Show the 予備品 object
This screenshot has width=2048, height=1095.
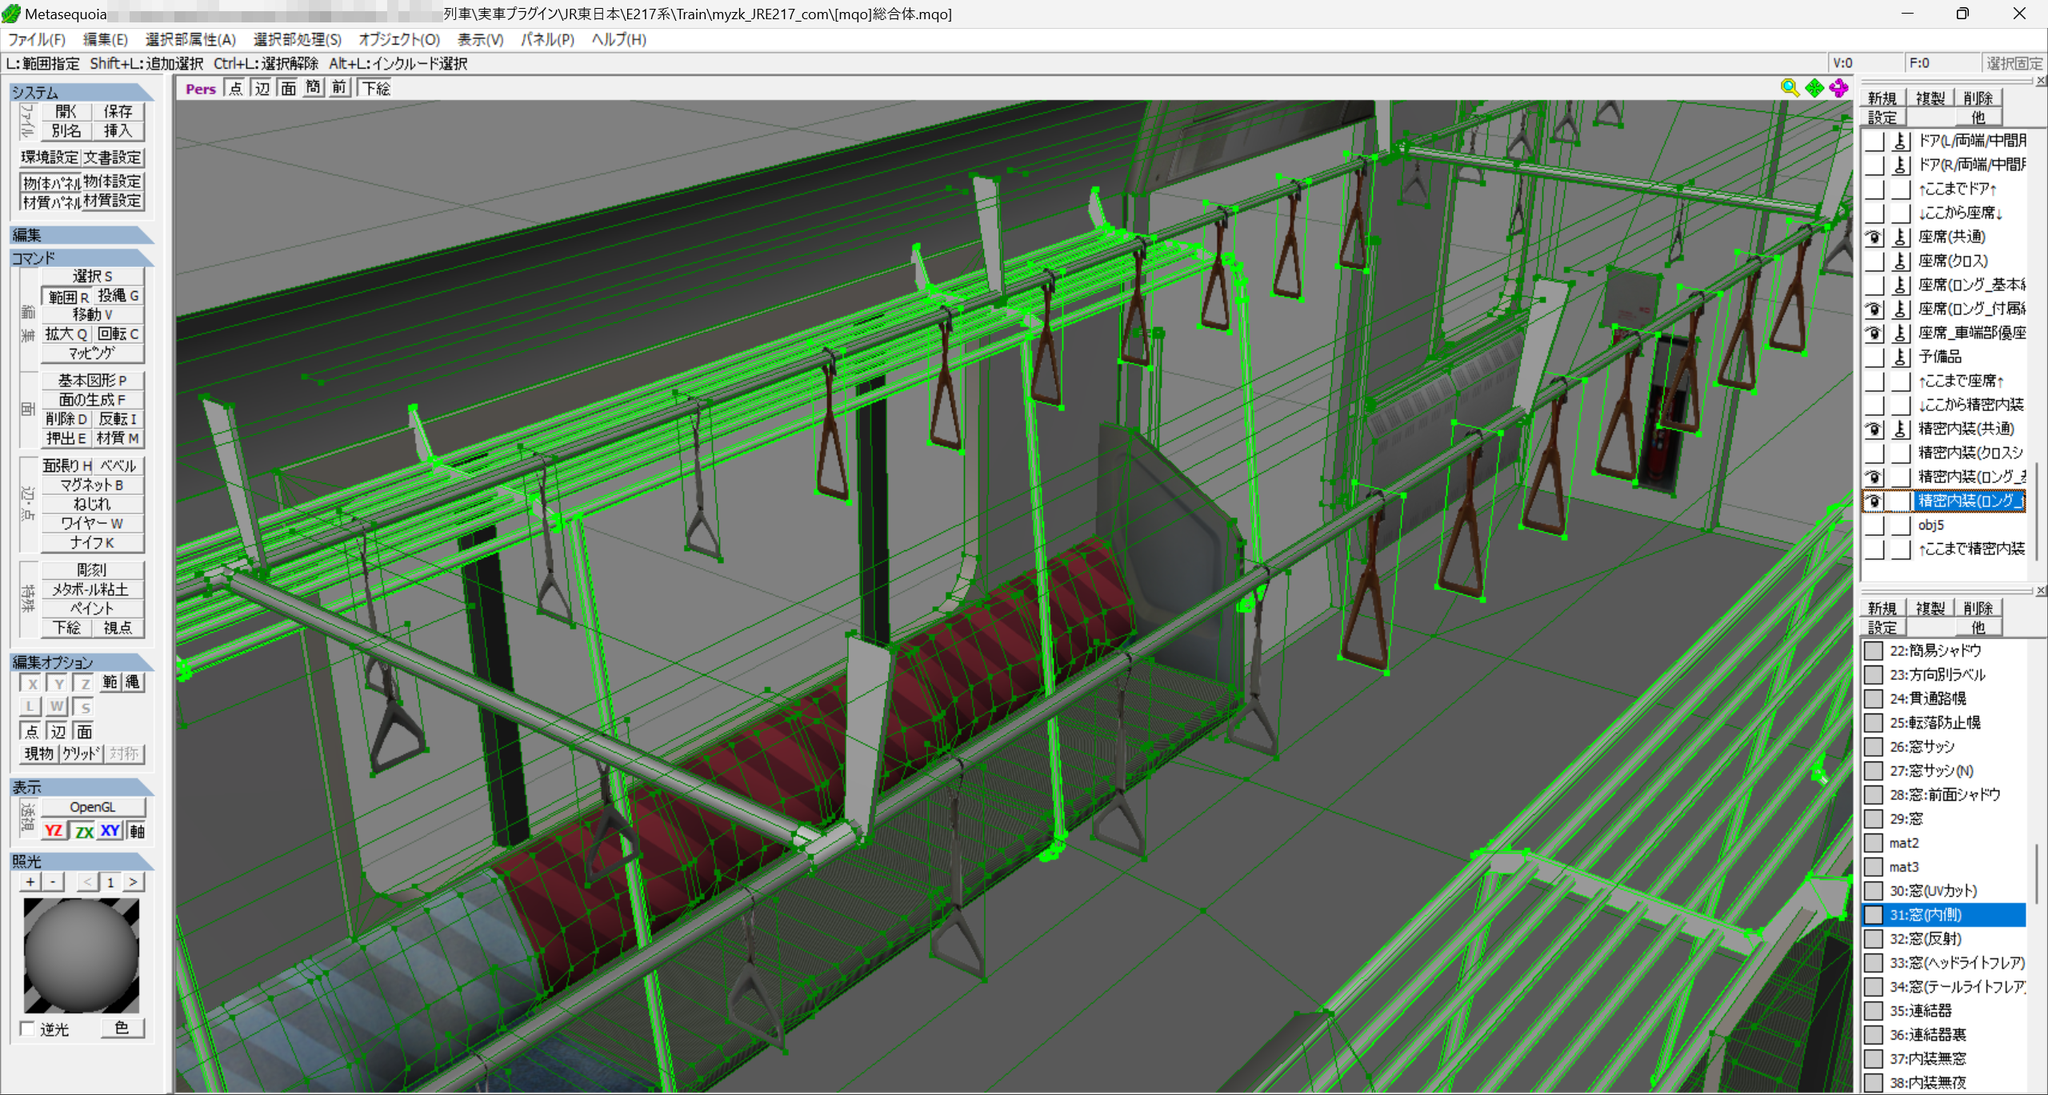tap(1874, 357)
